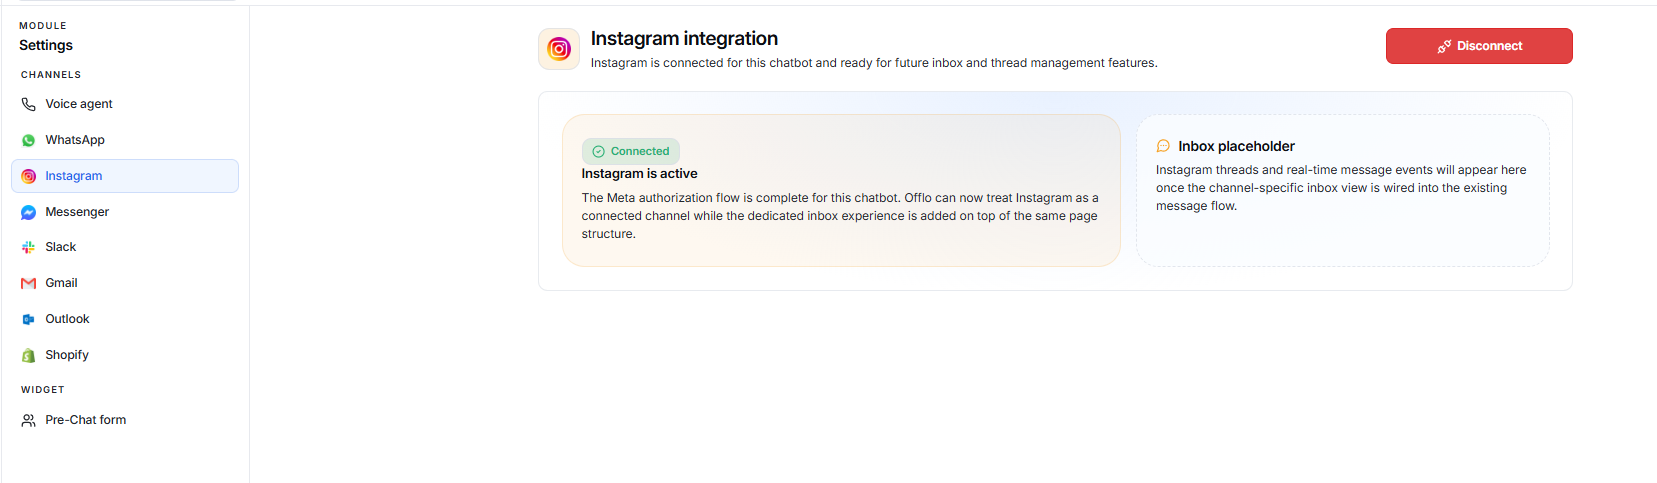Click the Messenger logo icon

click(28, 212)
